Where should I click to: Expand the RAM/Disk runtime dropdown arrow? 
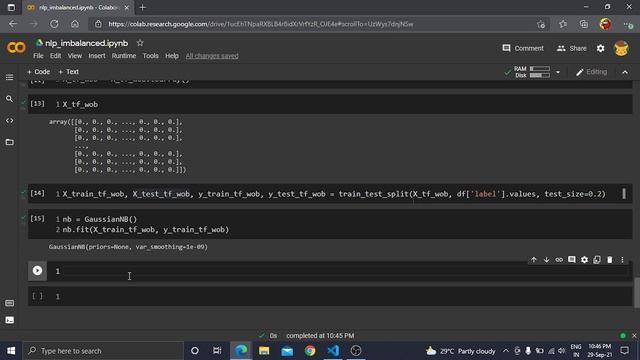558,72
